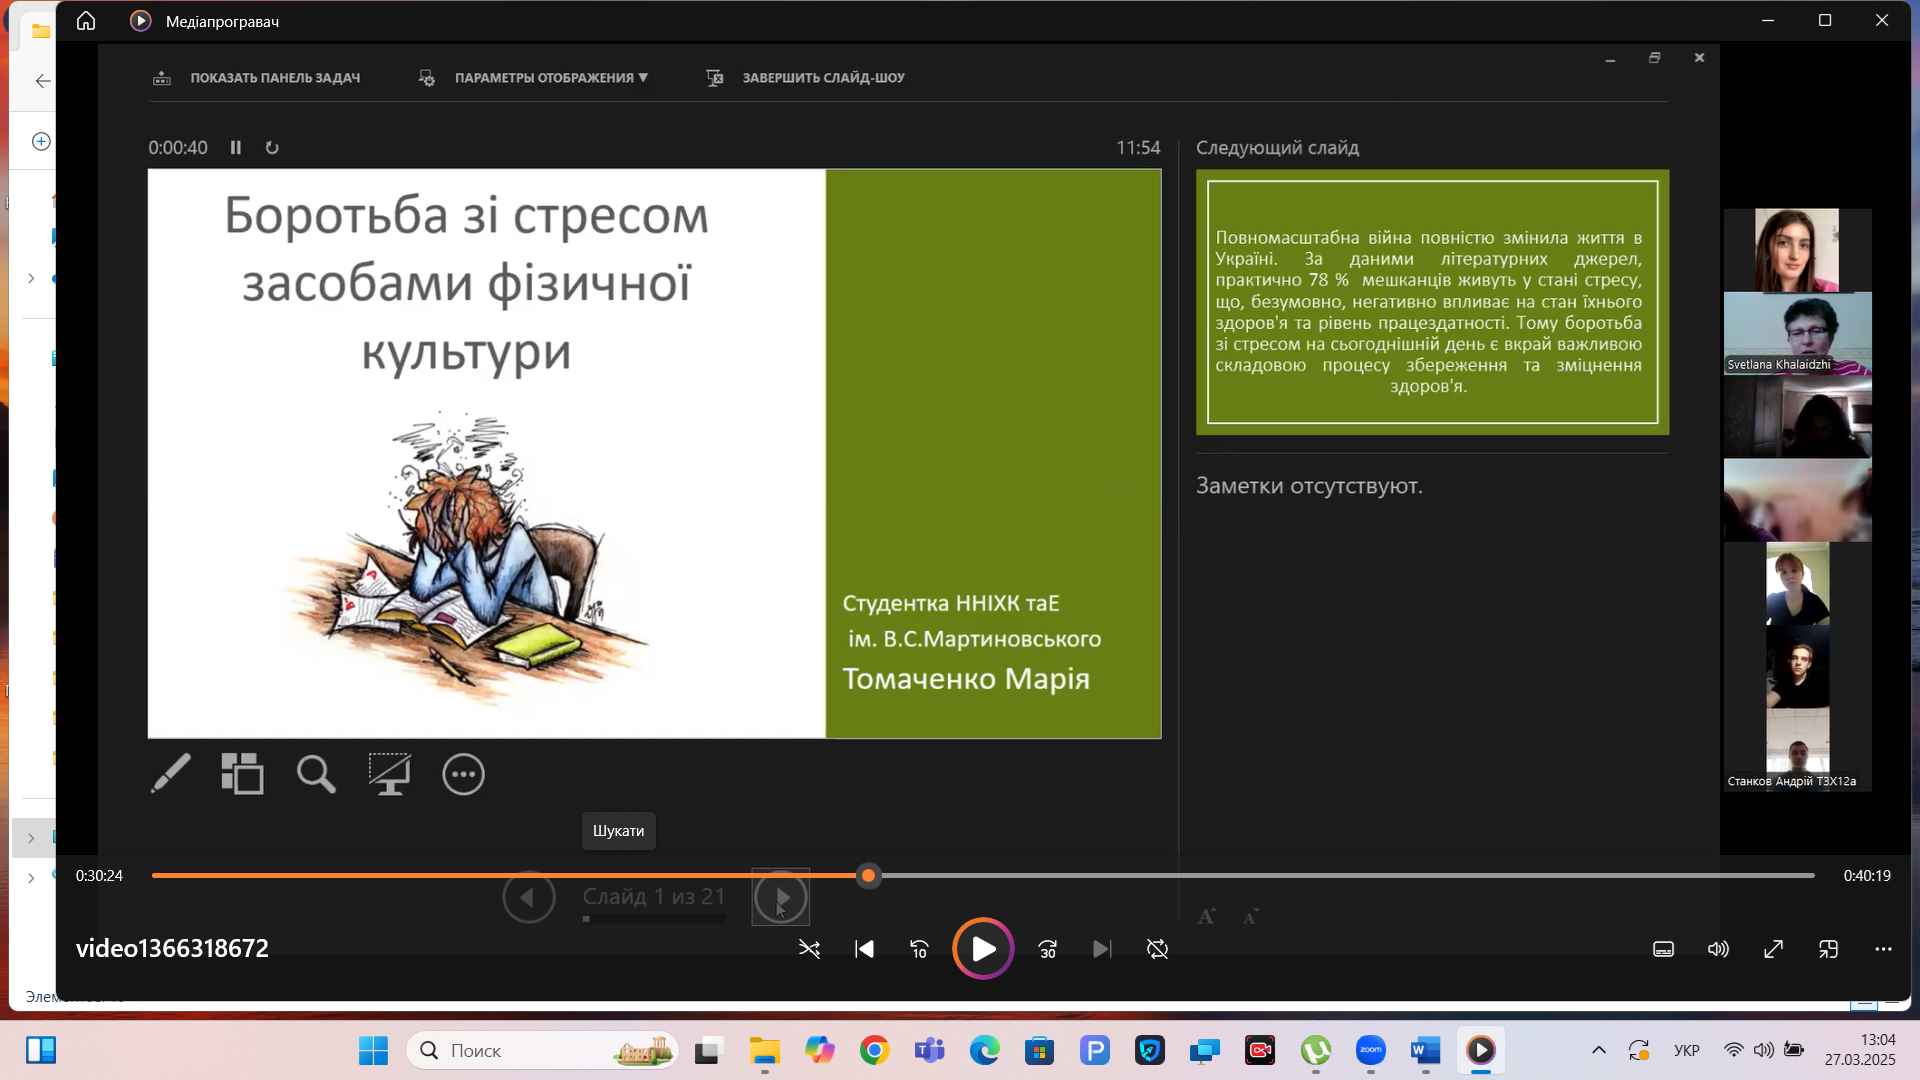This screenshot has height=1080, width=1920.
Task: Click the УКР language indicator
Action: point(1686,1050)
